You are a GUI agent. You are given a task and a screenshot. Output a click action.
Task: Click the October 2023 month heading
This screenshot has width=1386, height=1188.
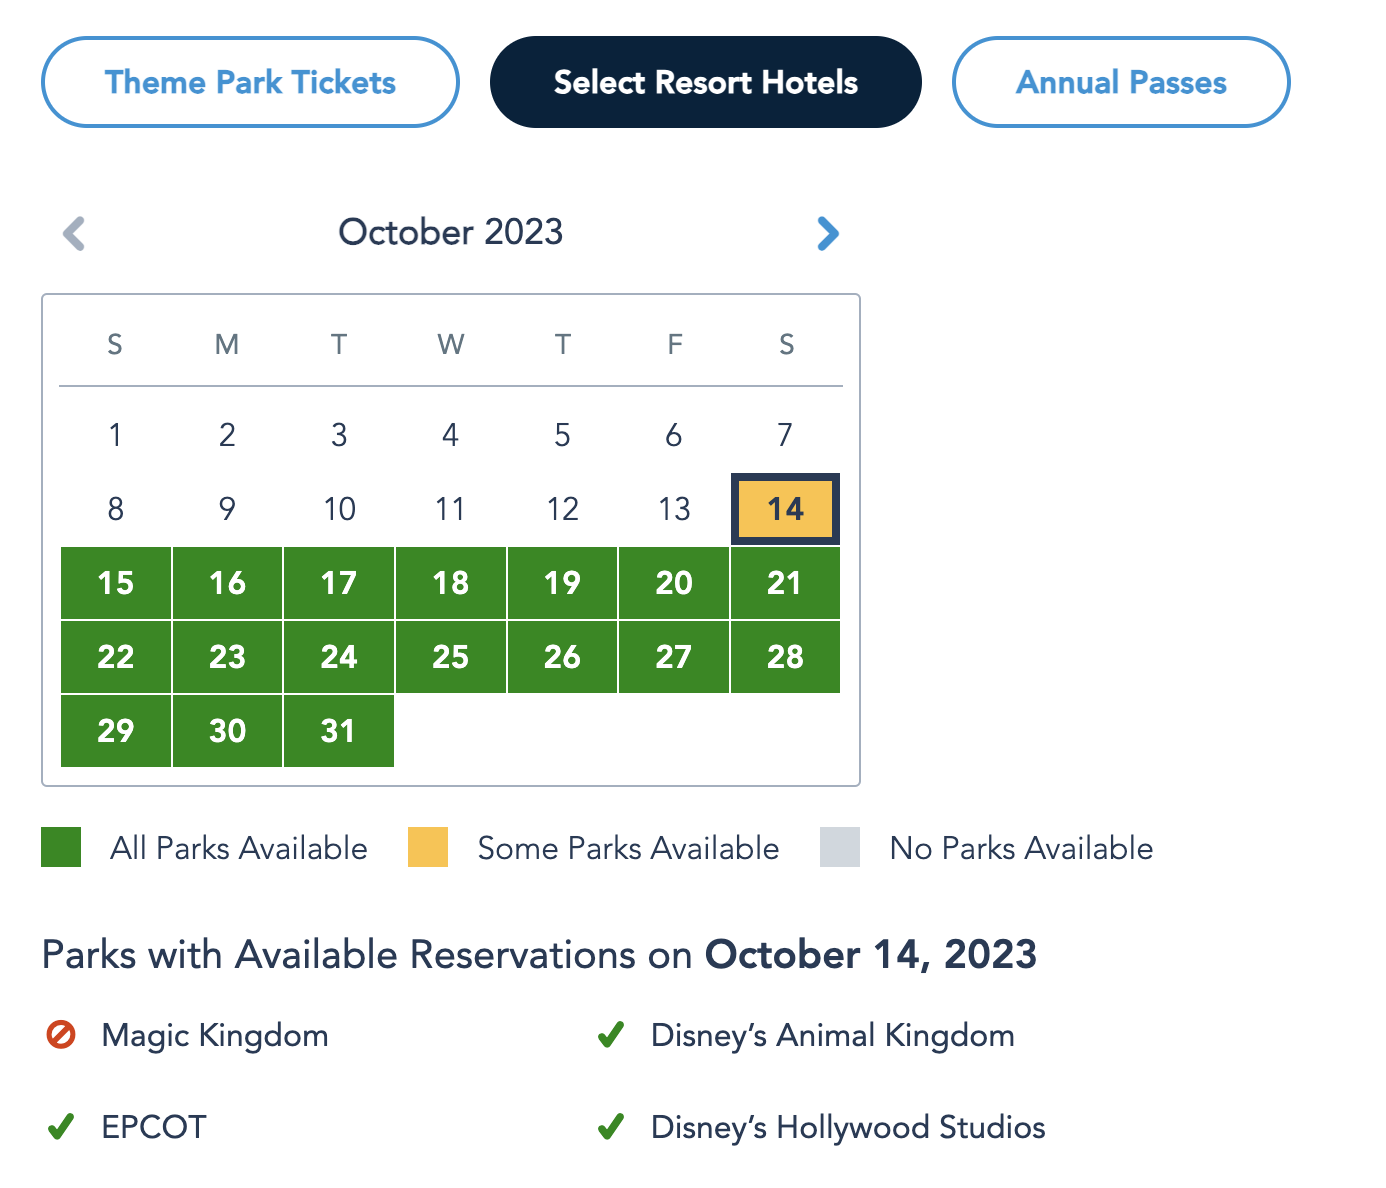[451, 232]
